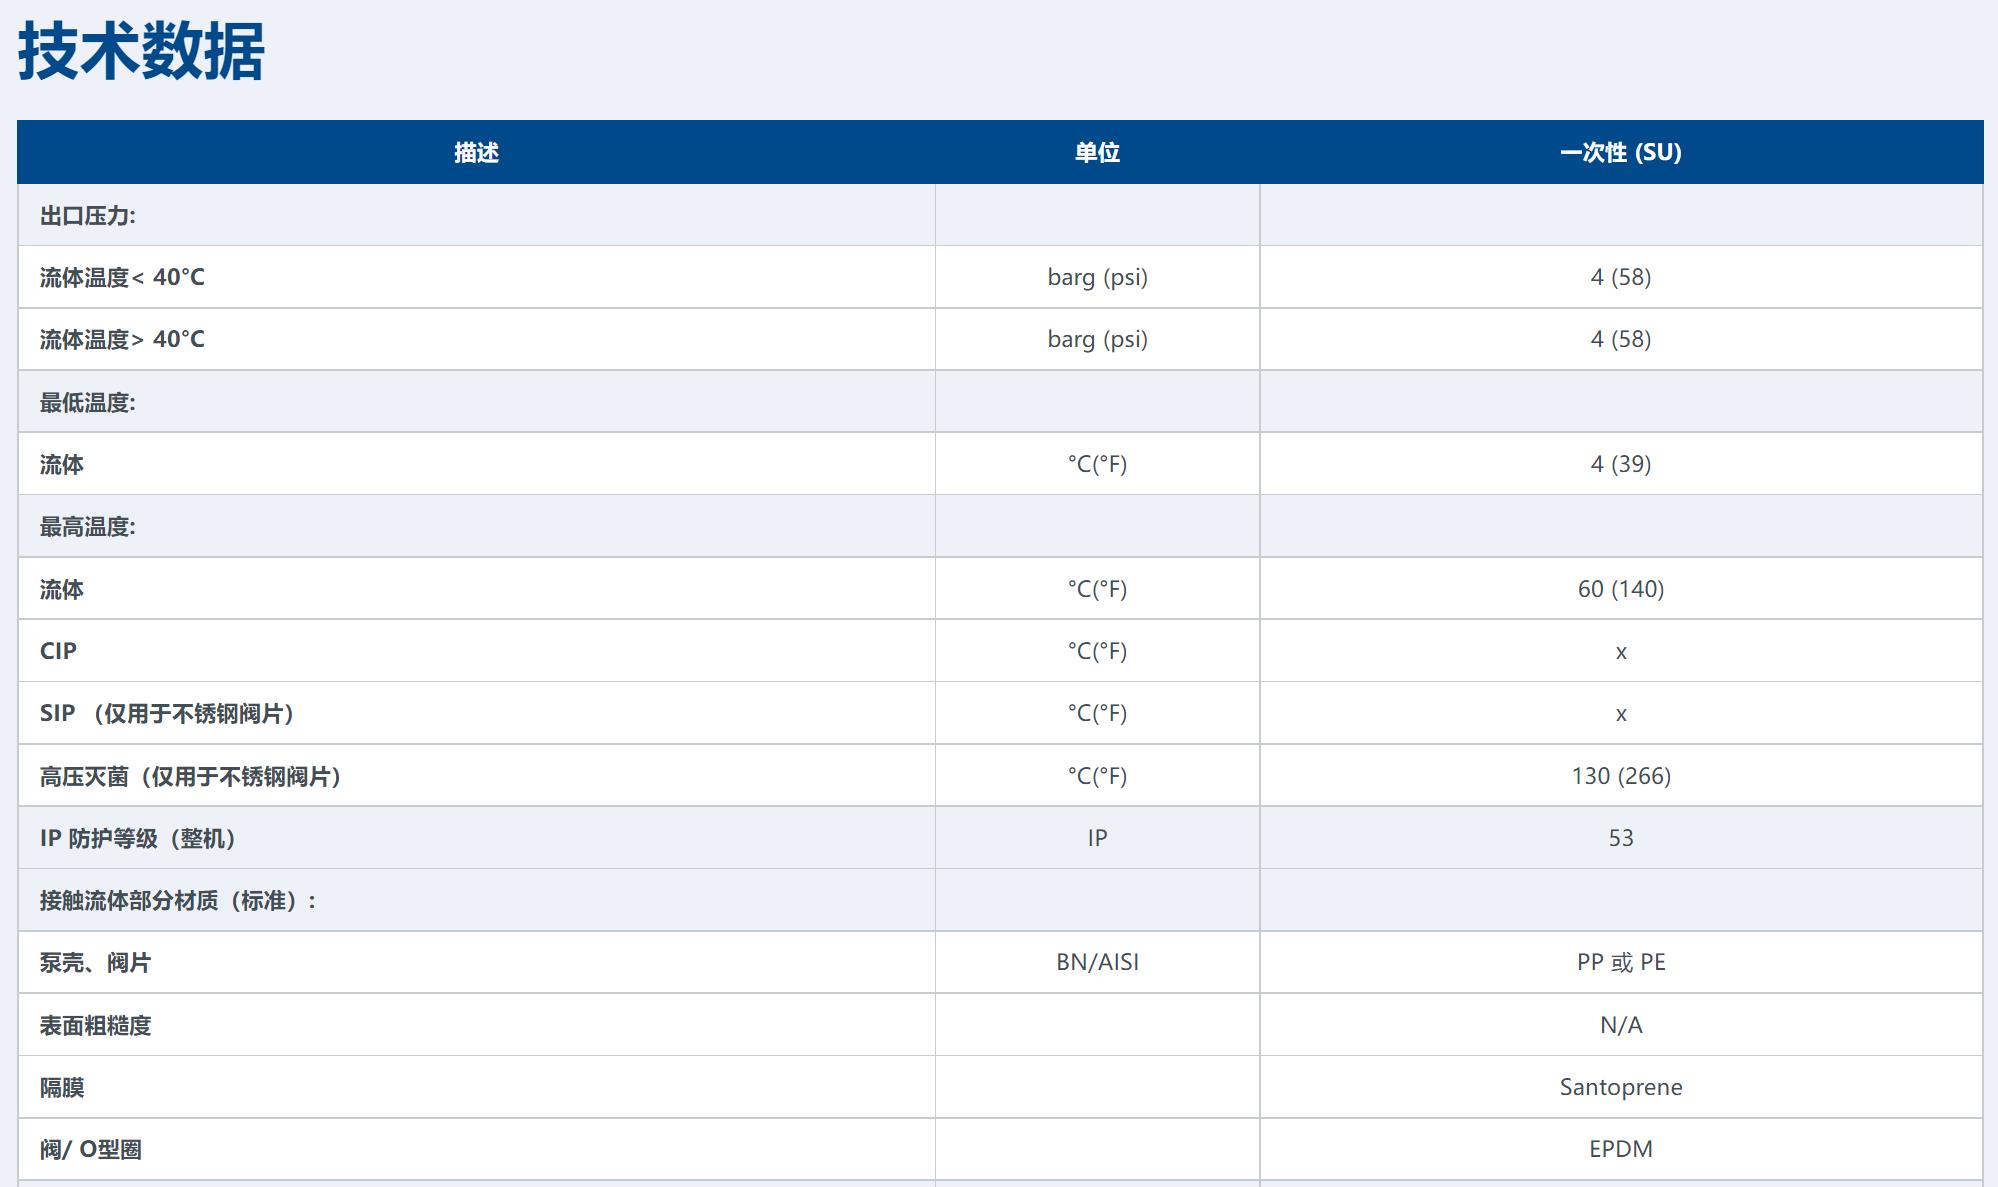Click the SIP（仅用于不锈钢阀片）row label

(167, 713)
